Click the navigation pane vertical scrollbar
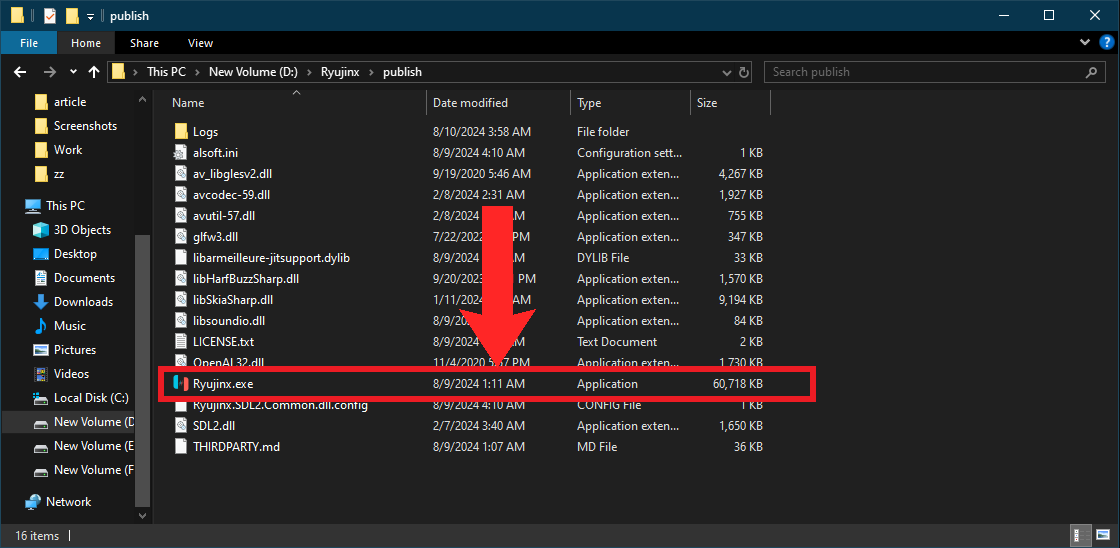 (x=143, y=370)
